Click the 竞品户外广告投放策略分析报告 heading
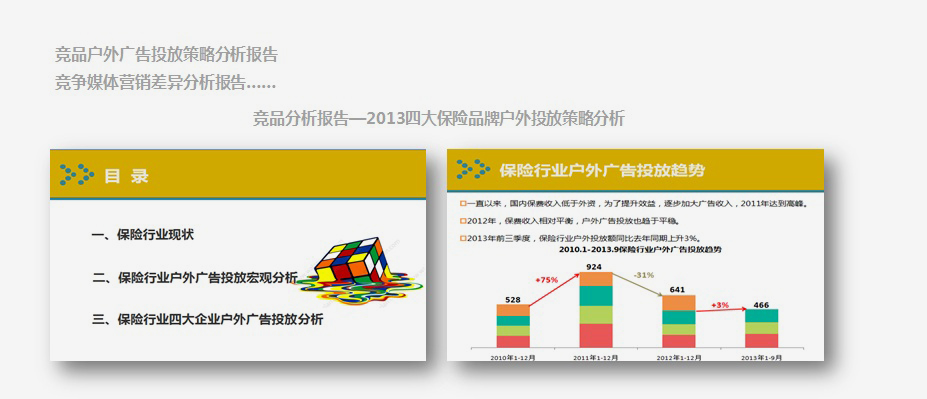This screenshot has width=927, height=399. pyautogui.click(x=166, y=55)
